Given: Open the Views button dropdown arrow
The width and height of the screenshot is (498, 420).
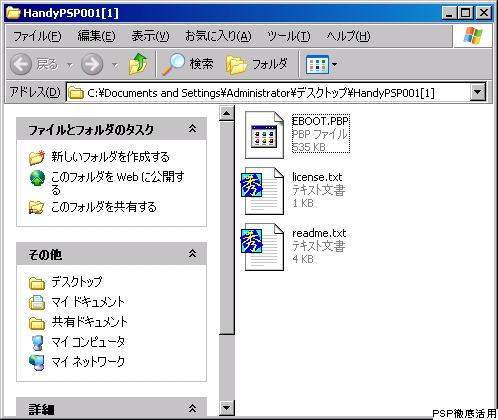Looking at the screenshot, I should pos(334,64).
